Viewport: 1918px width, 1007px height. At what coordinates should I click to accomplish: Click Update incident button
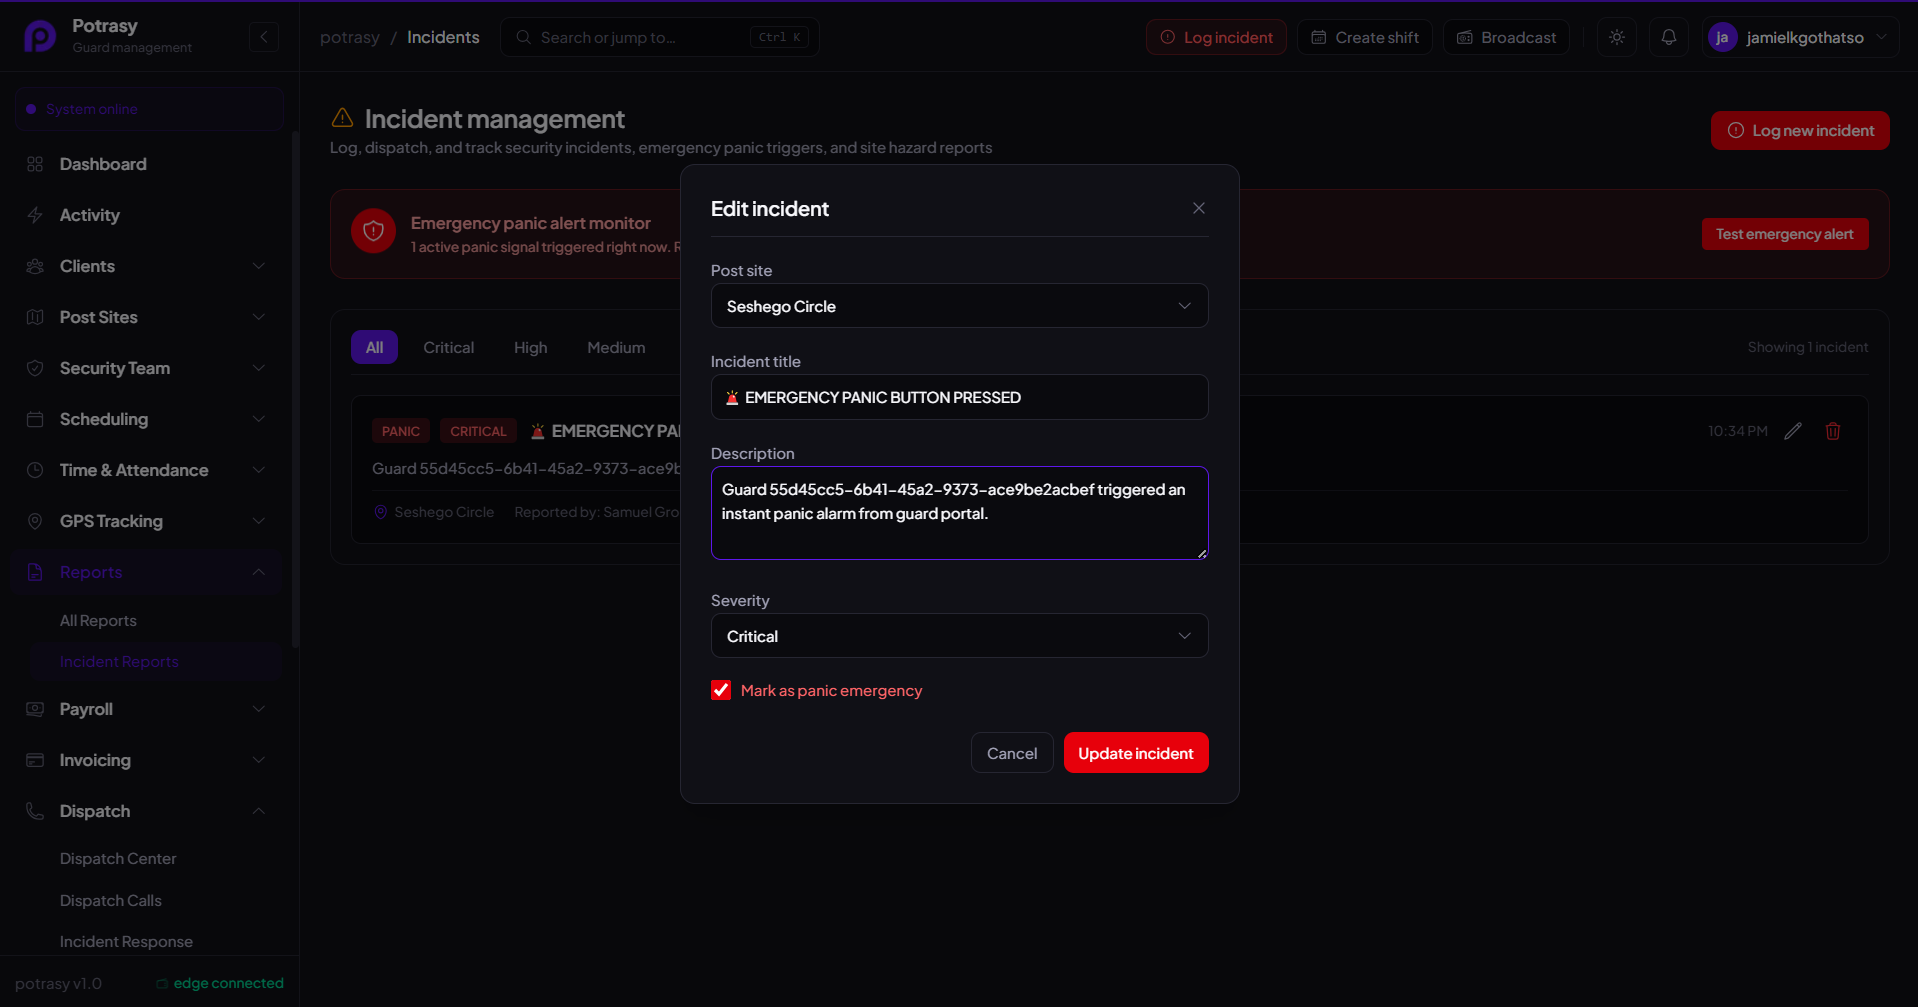tap(1136, 753)
